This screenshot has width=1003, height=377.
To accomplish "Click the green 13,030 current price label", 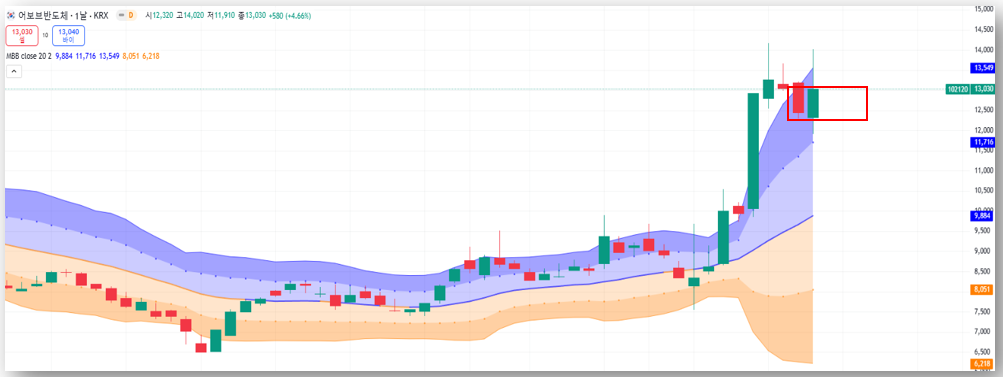I will coord(983,89).
